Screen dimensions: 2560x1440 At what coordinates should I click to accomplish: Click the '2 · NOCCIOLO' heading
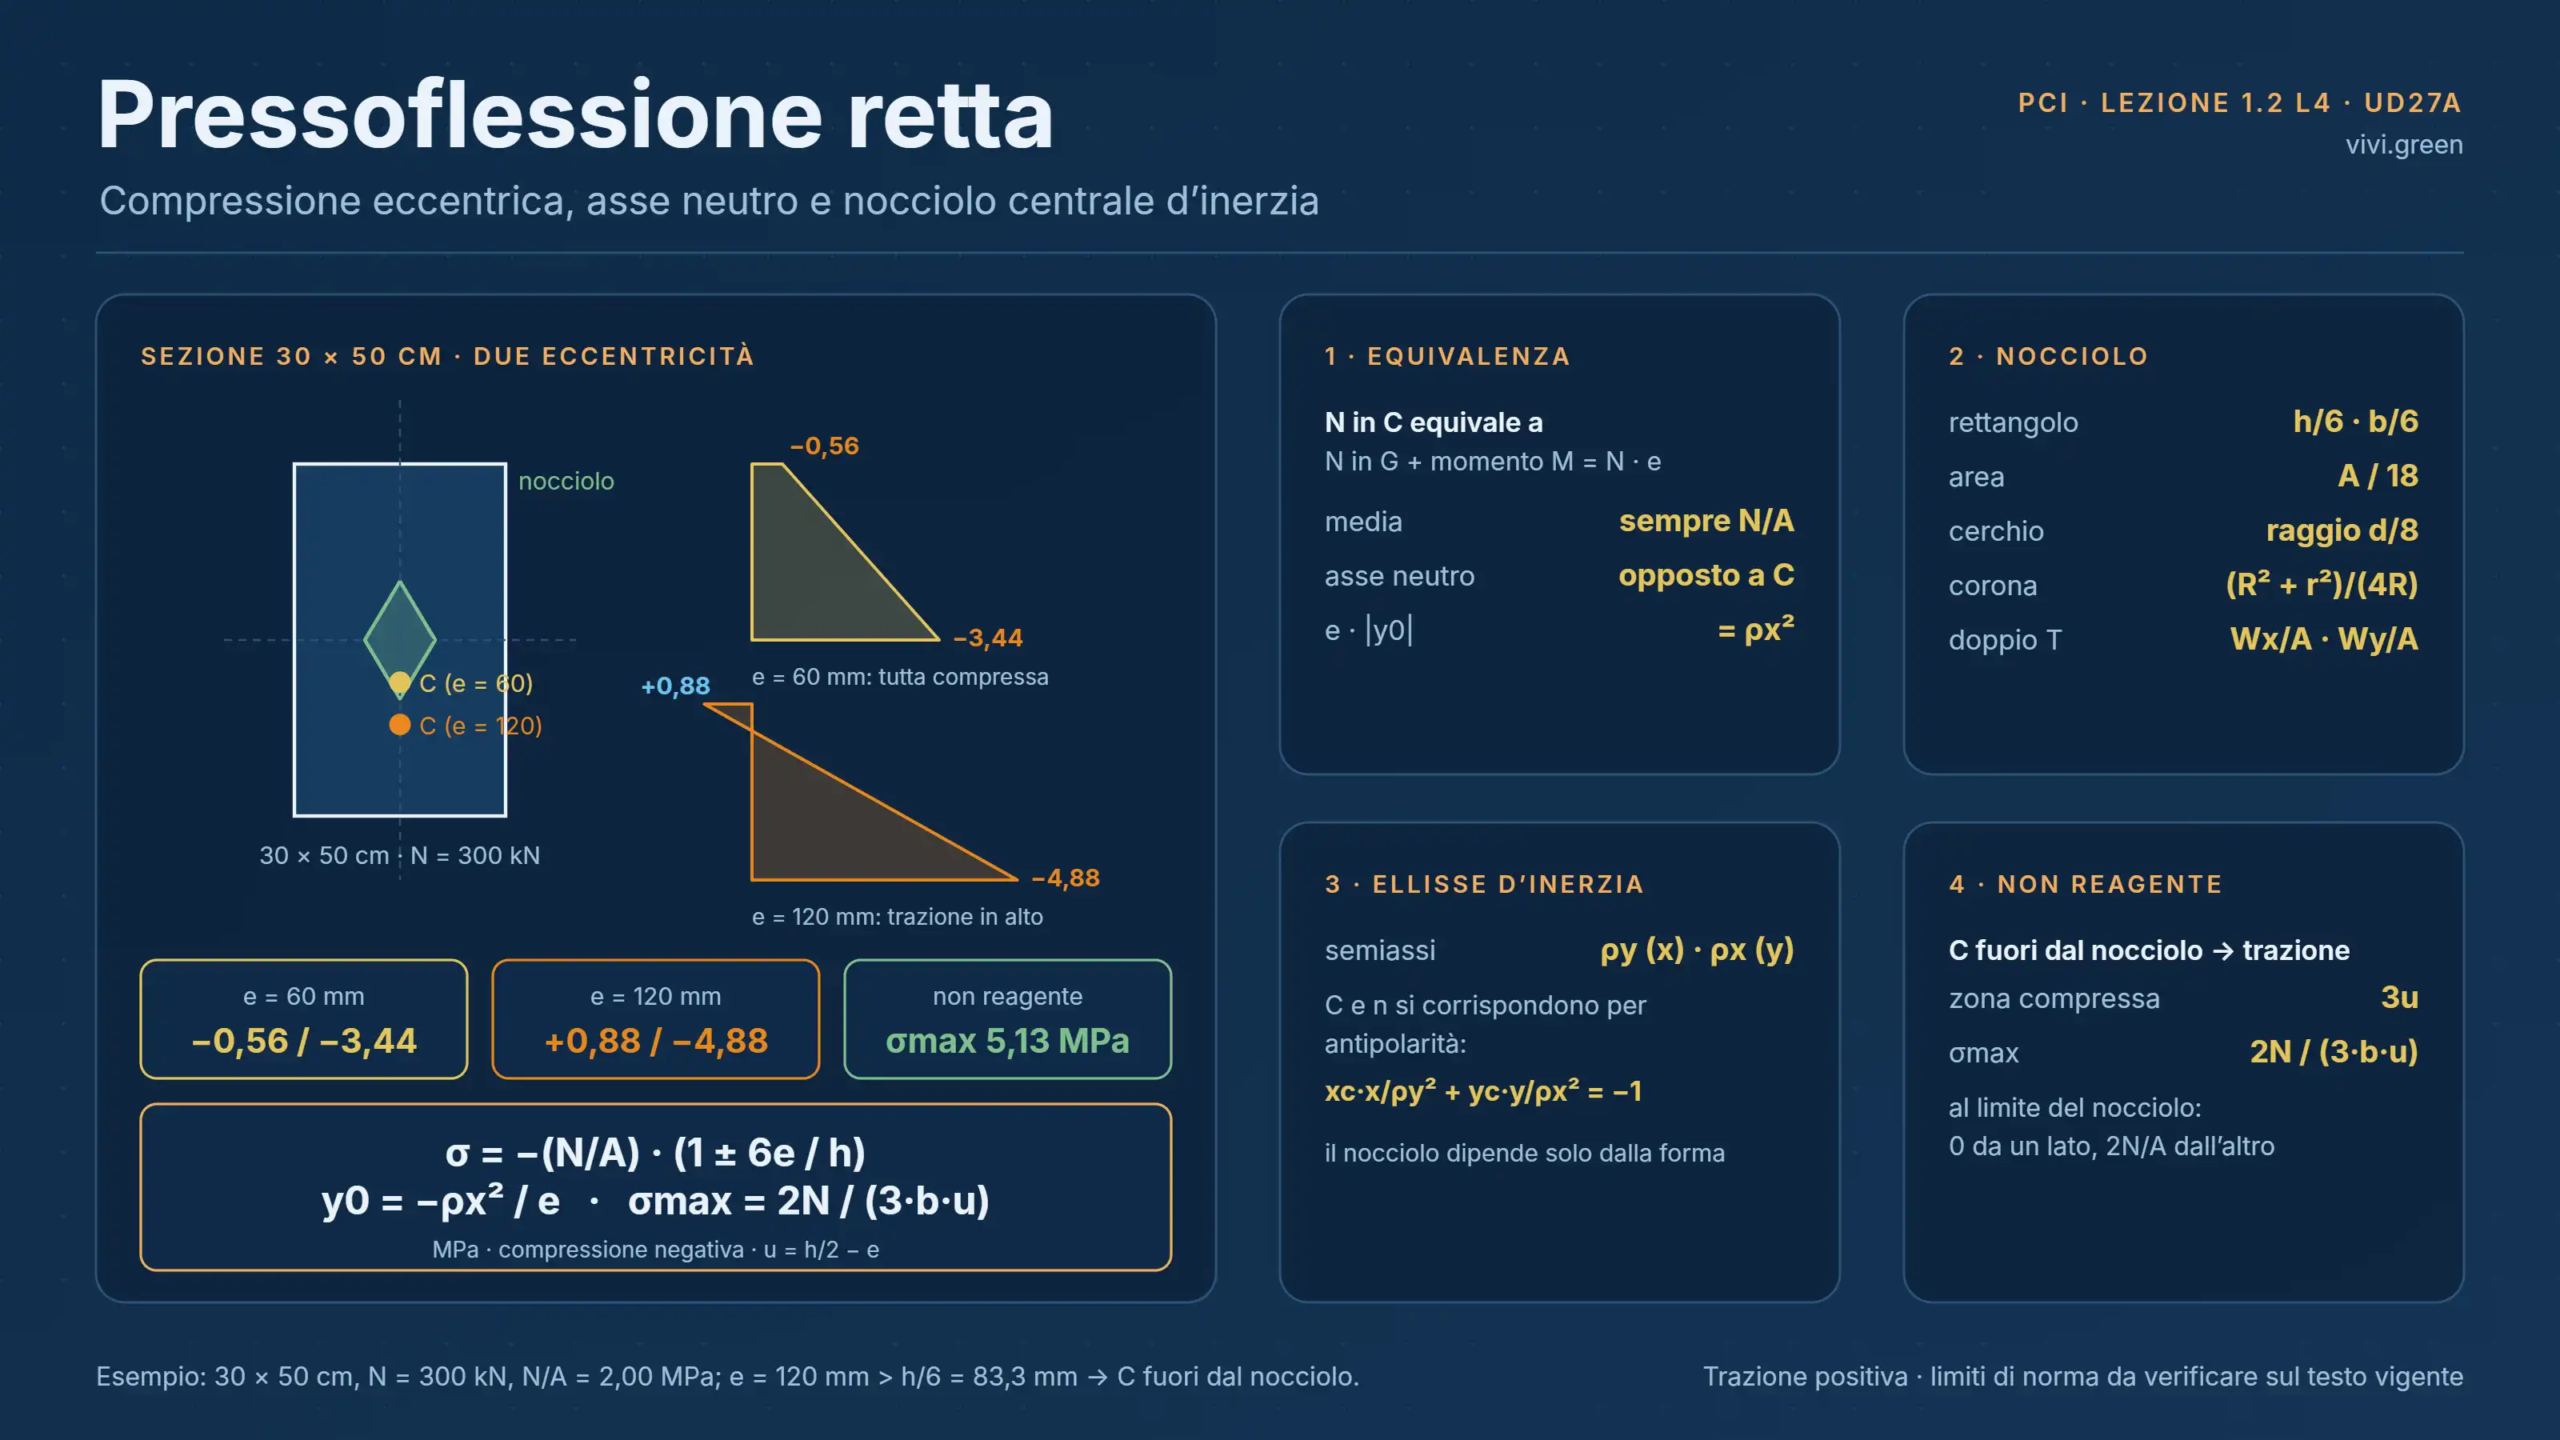click(2048, 356)
